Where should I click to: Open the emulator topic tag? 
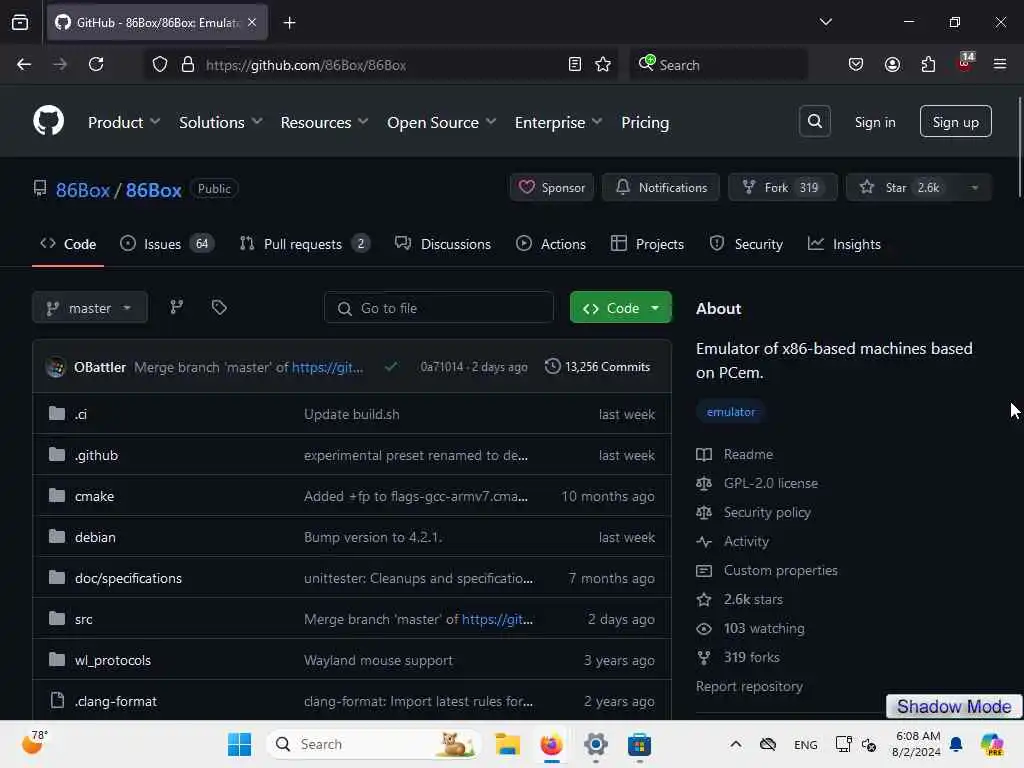point(730,411)
